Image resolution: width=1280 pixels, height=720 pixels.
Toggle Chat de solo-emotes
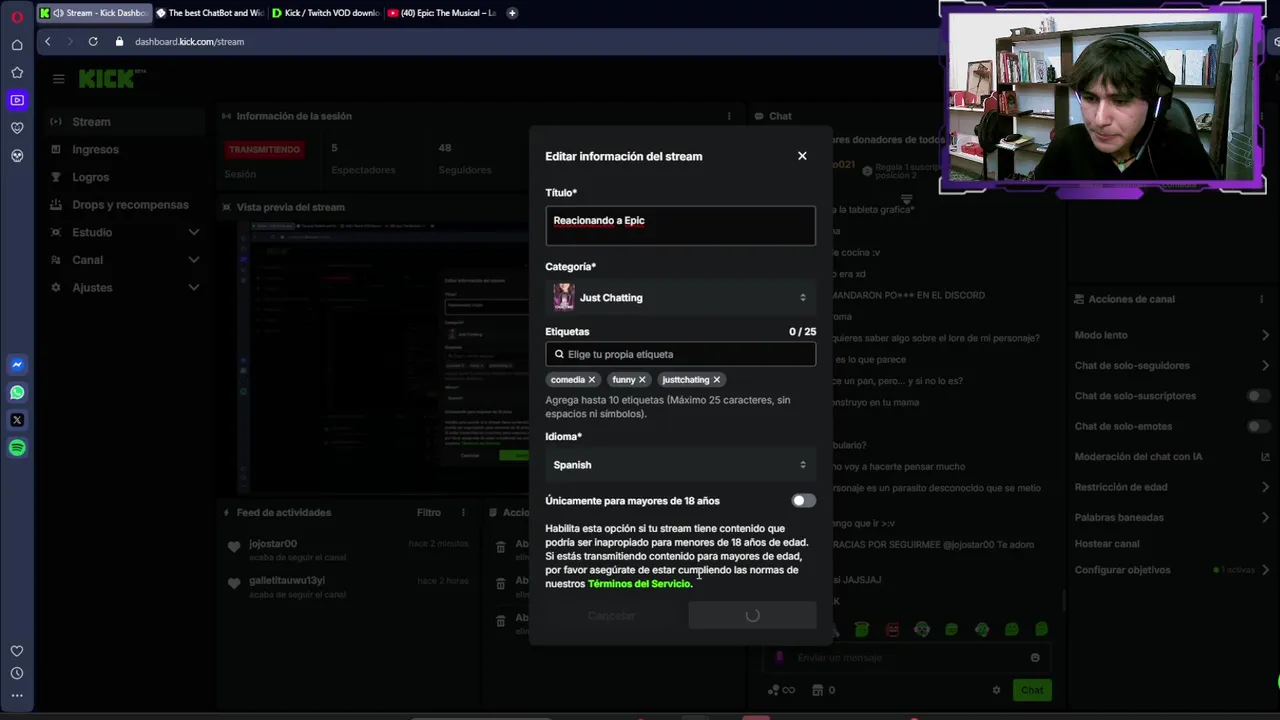(x=1258, y=426)
